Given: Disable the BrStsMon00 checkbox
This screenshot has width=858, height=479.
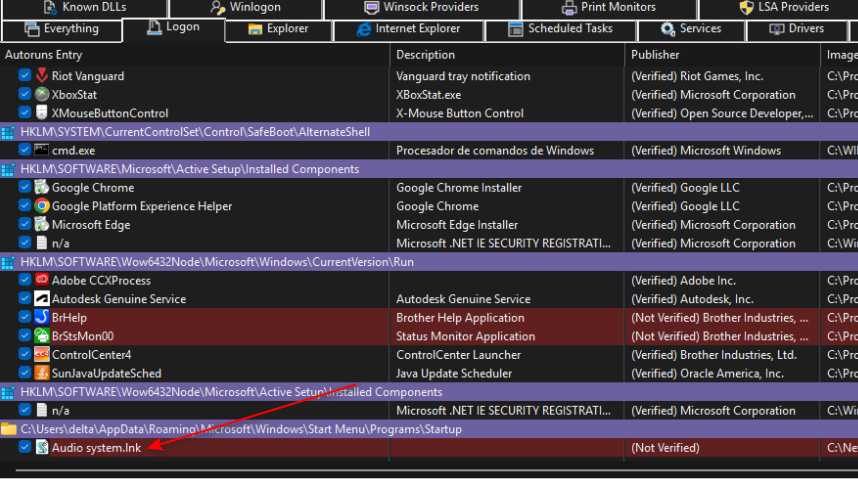Looking at the screenshot, I should point(24,336).
